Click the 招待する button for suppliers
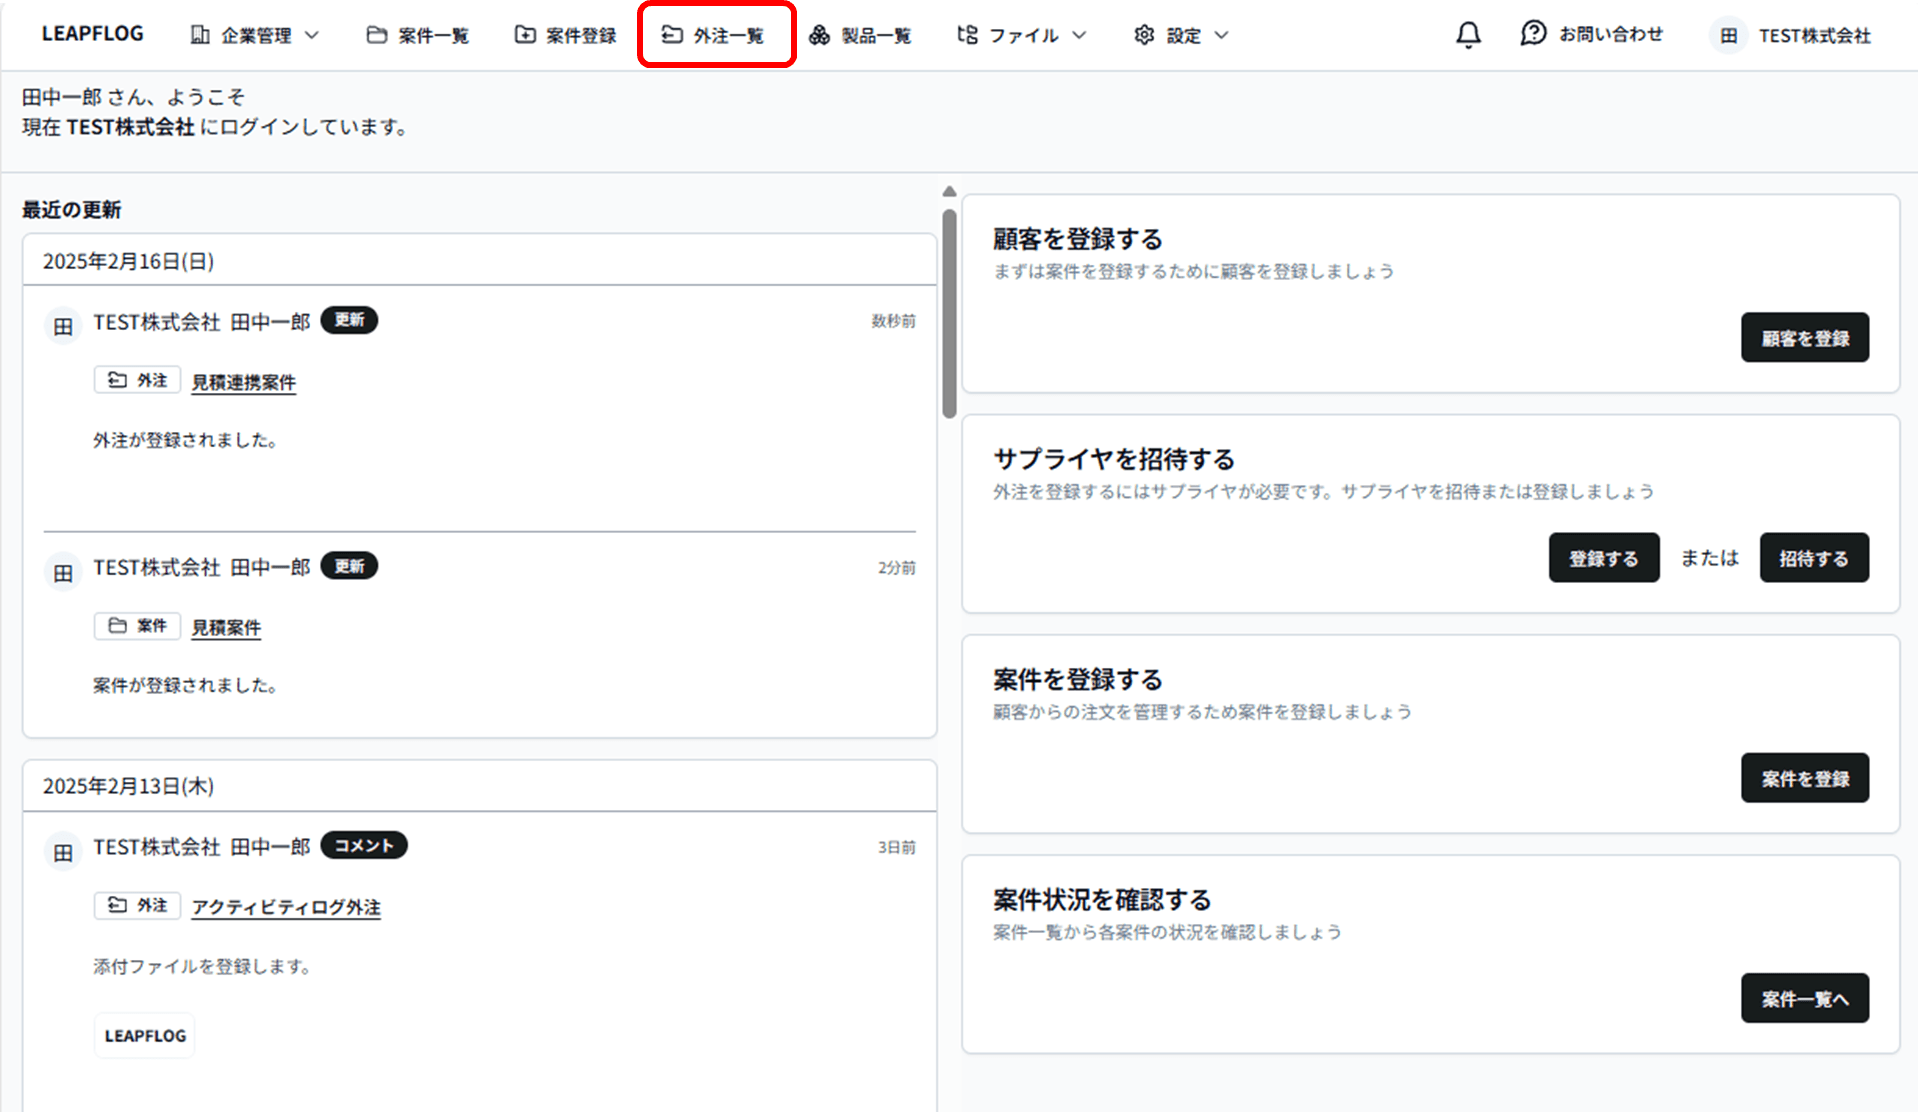This screenshot has height=1112, width=1918. [x=1813, y=558]
